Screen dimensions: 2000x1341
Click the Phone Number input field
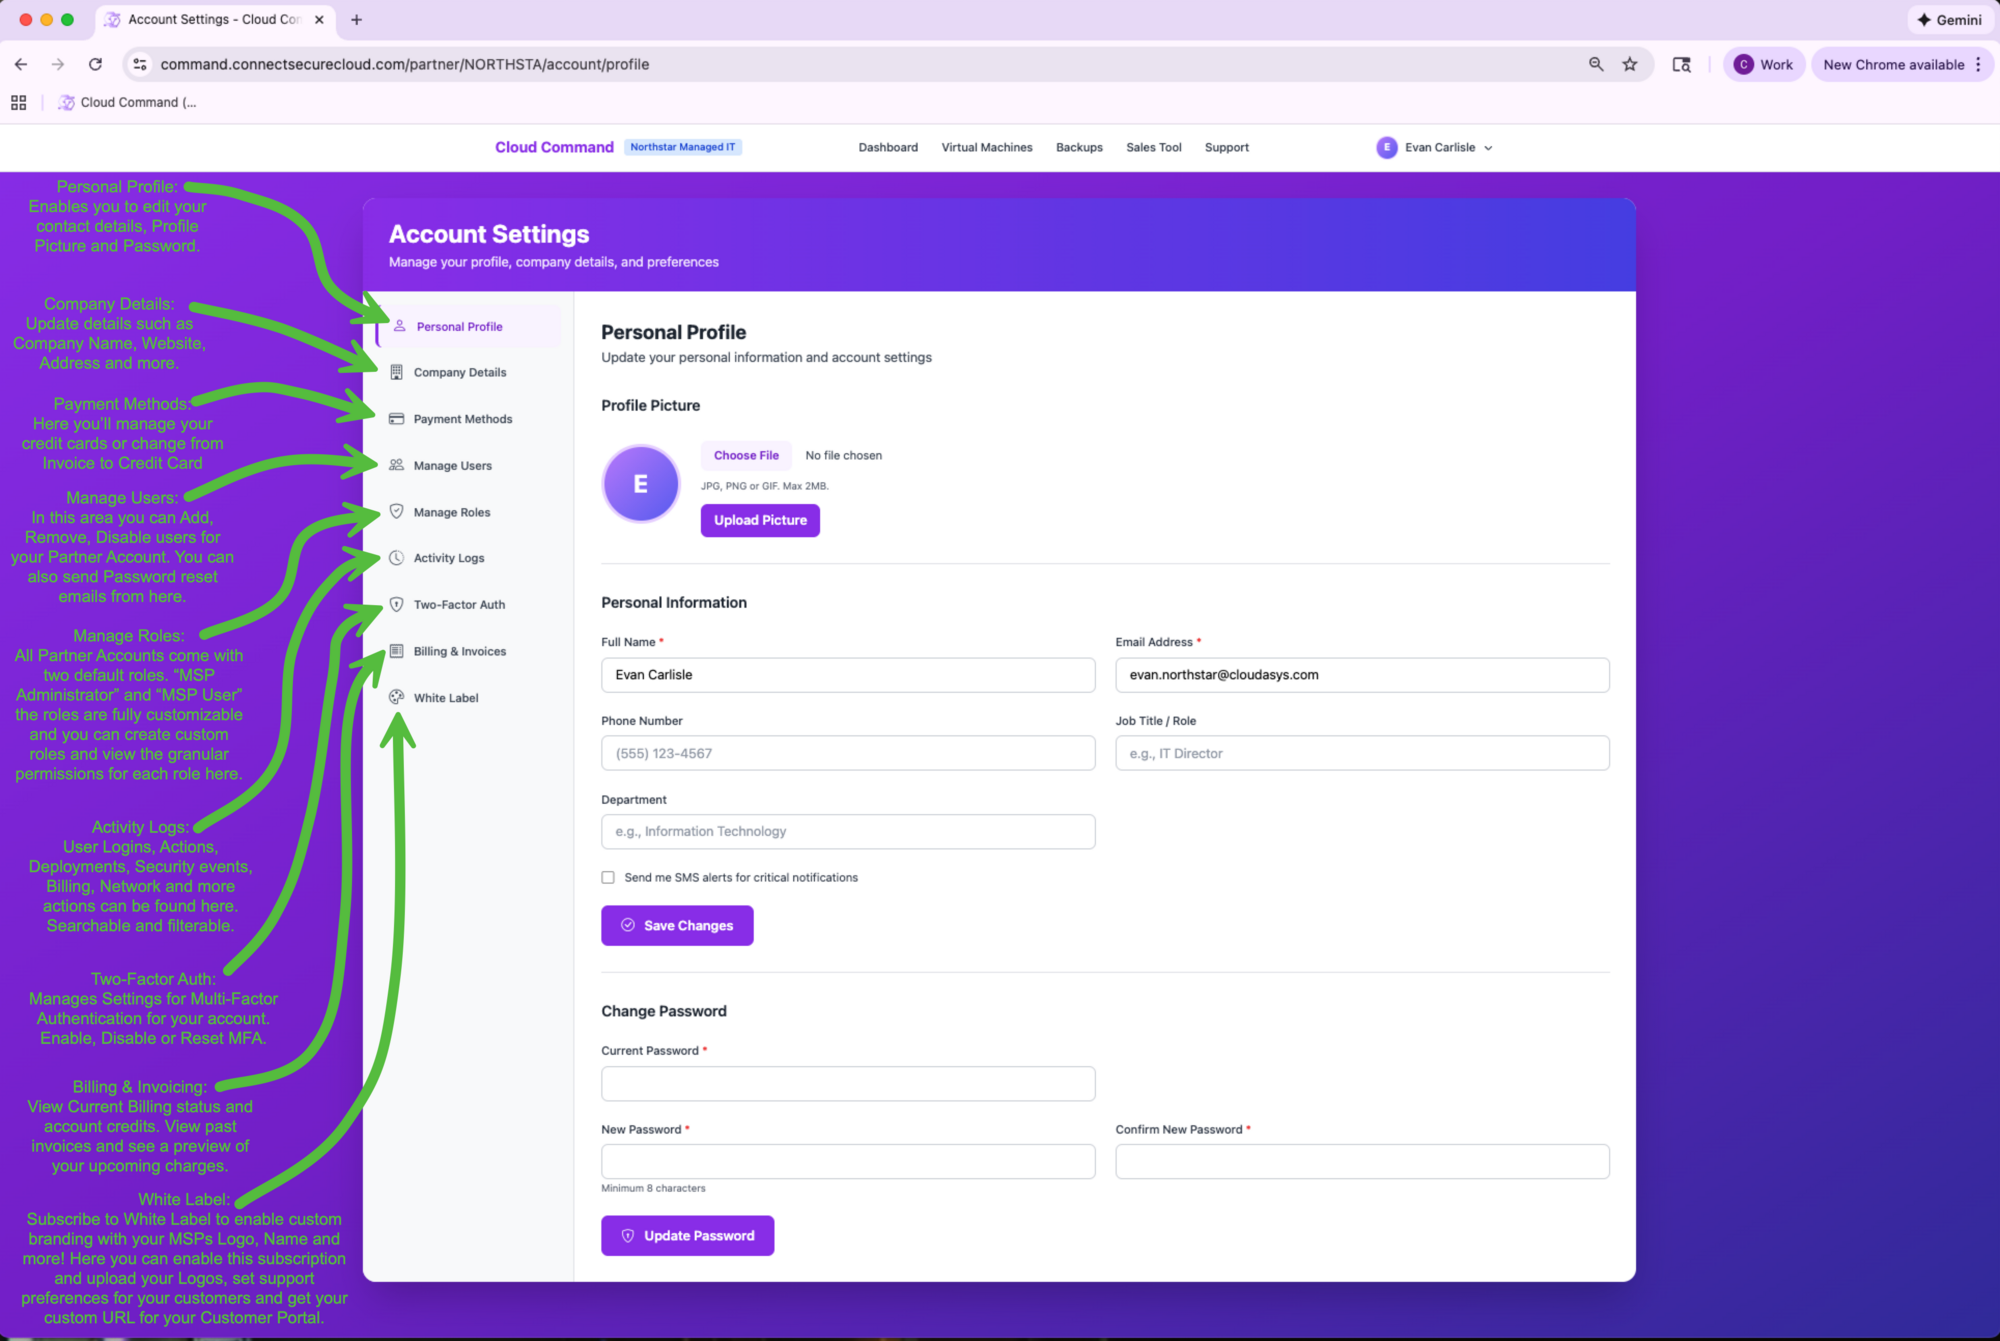(848, 752)
